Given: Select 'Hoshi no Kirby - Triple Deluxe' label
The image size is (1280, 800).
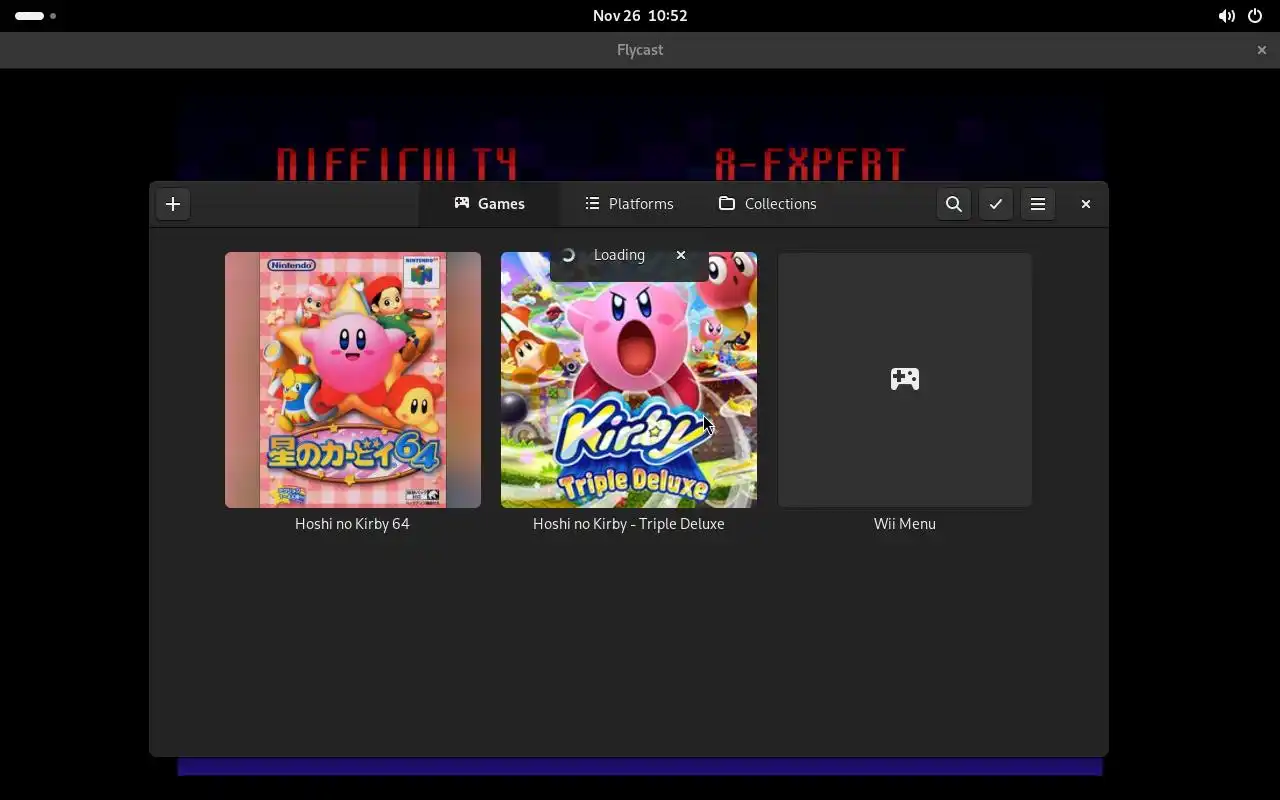Looking at the screenshot, I should point(629,524).
